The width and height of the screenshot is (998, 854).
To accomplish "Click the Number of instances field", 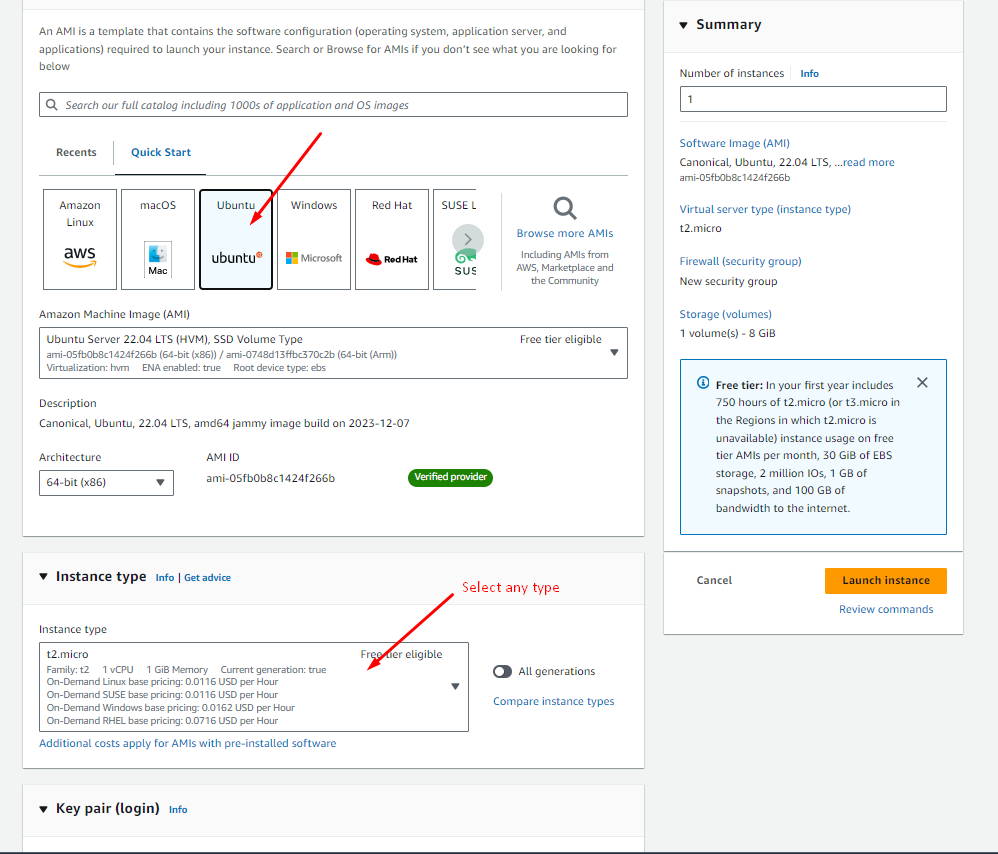I will click(813, 99).
